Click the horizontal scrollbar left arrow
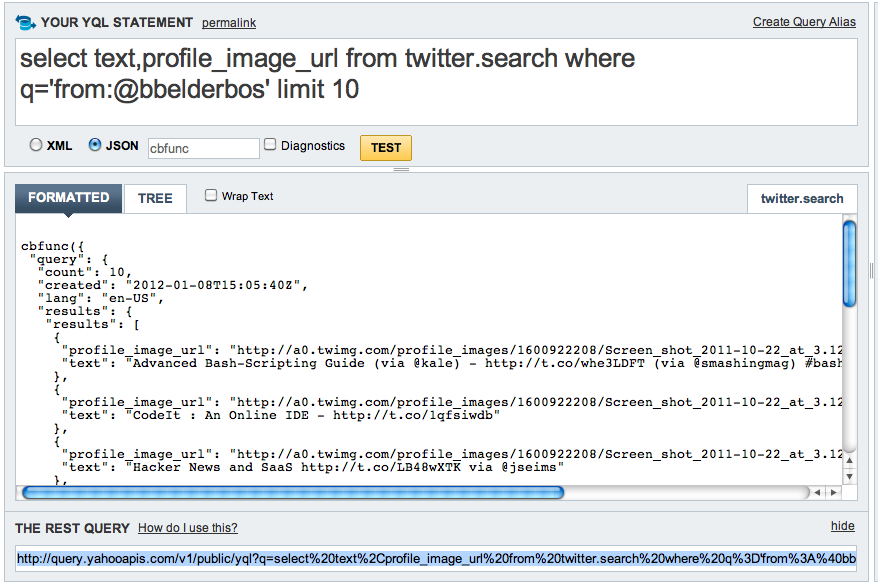The image size is (878, 582). point(818,492)
